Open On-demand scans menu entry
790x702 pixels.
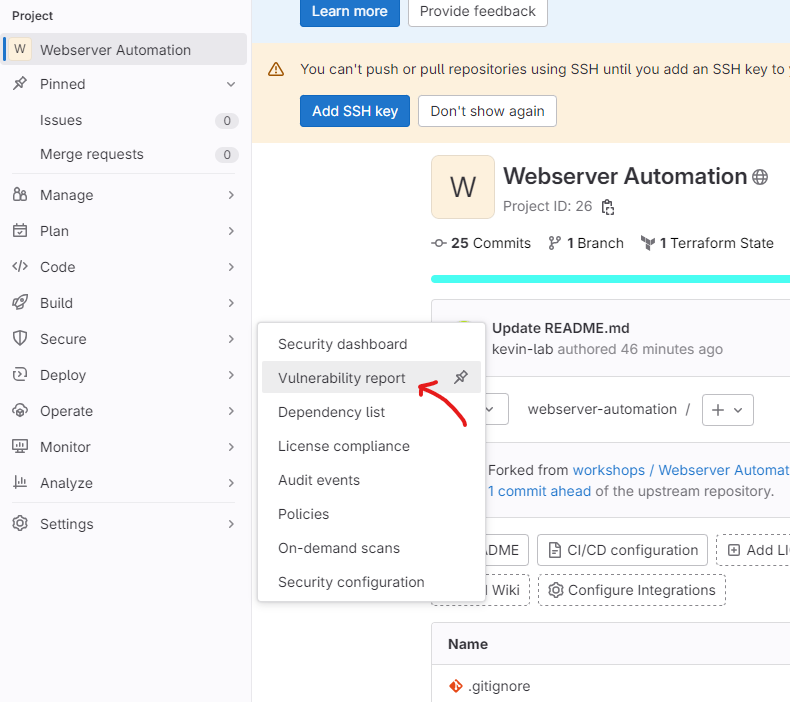click(x=371, y=548)
